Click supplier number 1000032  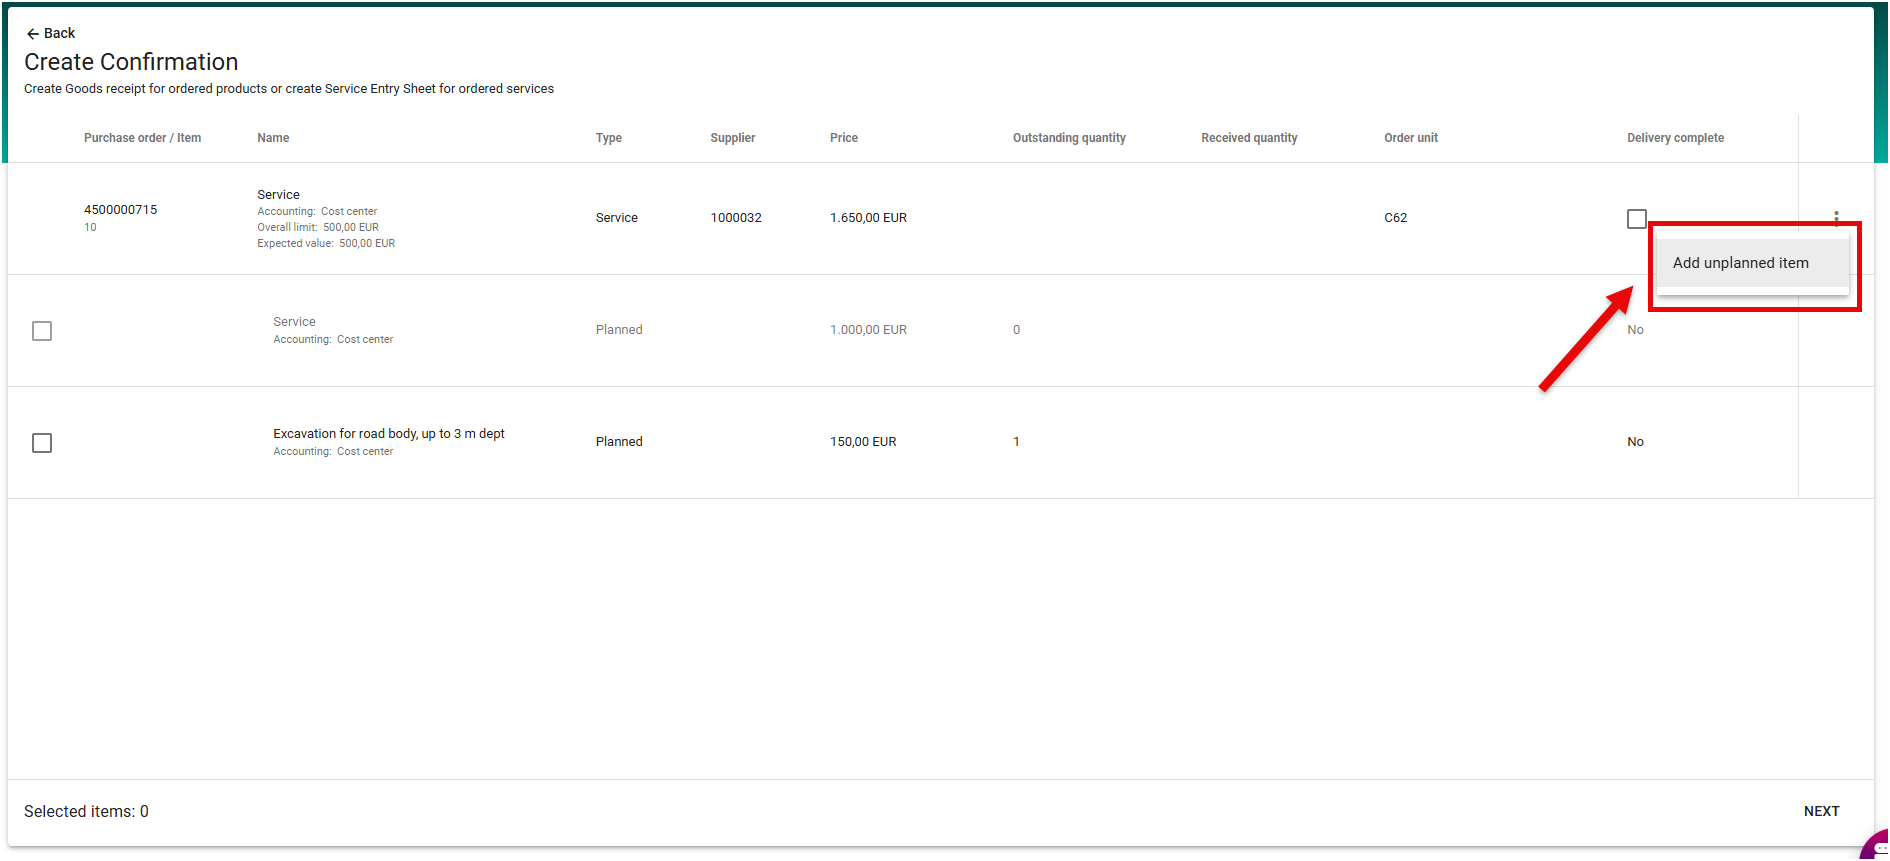[x=735, y=218]
